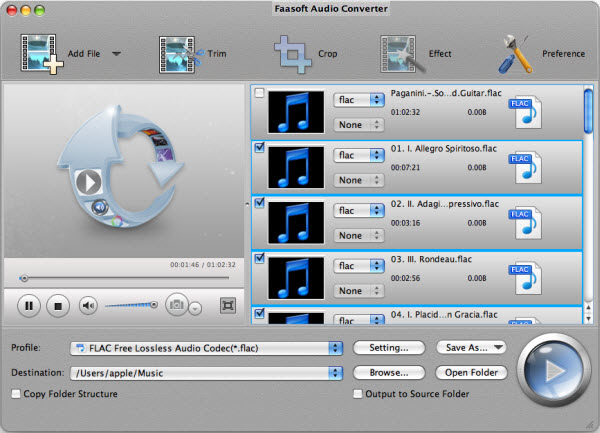
Task: Click the Crop toolbar label
Action: [x=328, y=54]
